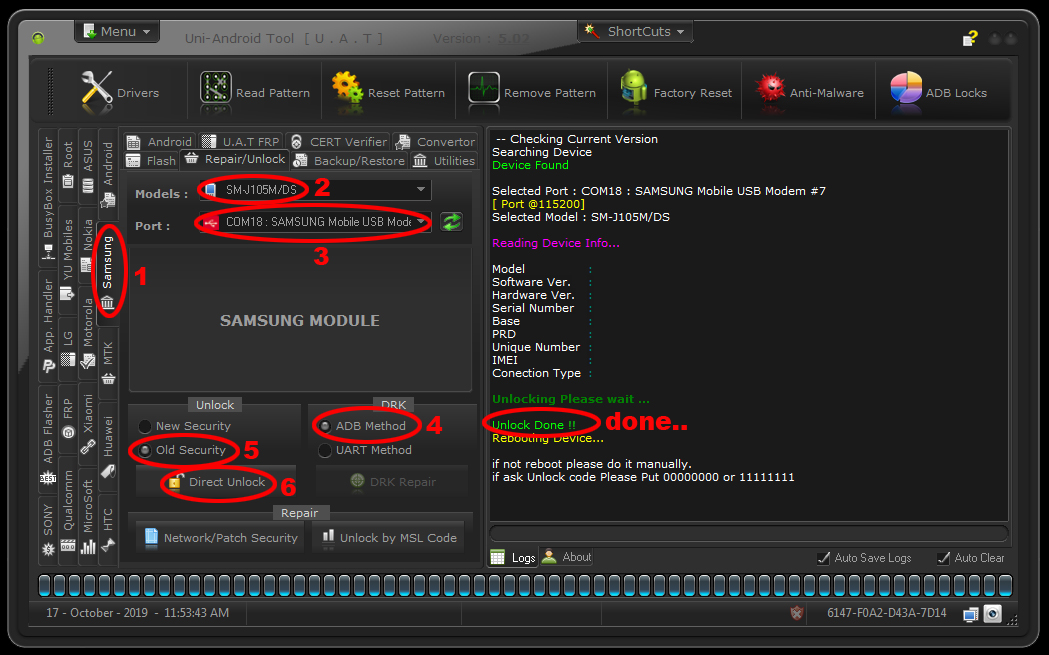
Task: Select Remove Pattern tool
Action: click(x=532, y=92)
